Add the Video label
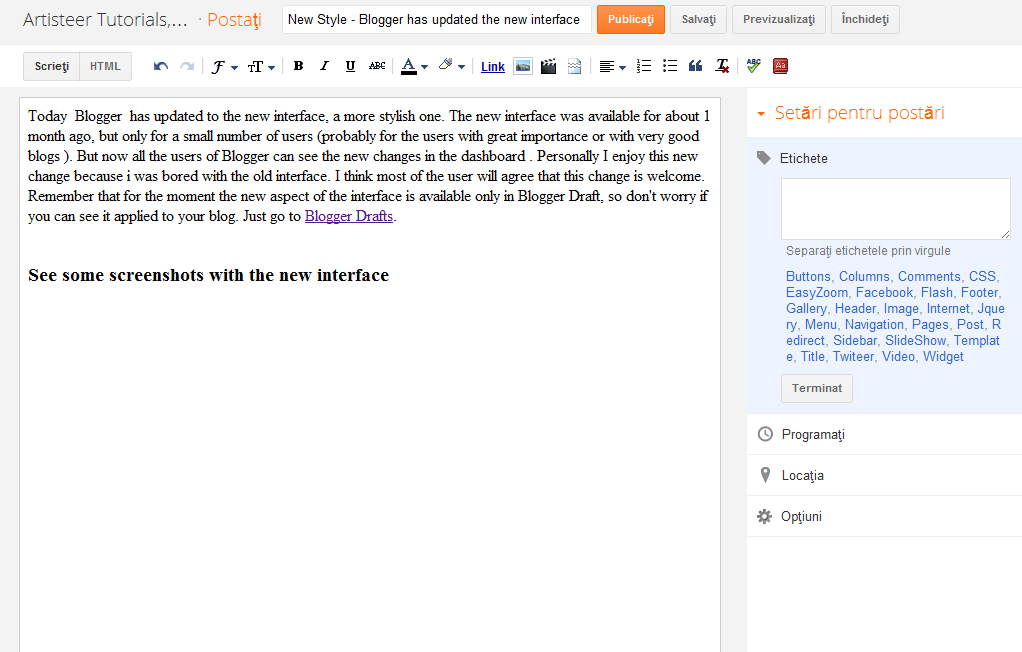Screen dimensions: 1022x652 click(898, 357)
